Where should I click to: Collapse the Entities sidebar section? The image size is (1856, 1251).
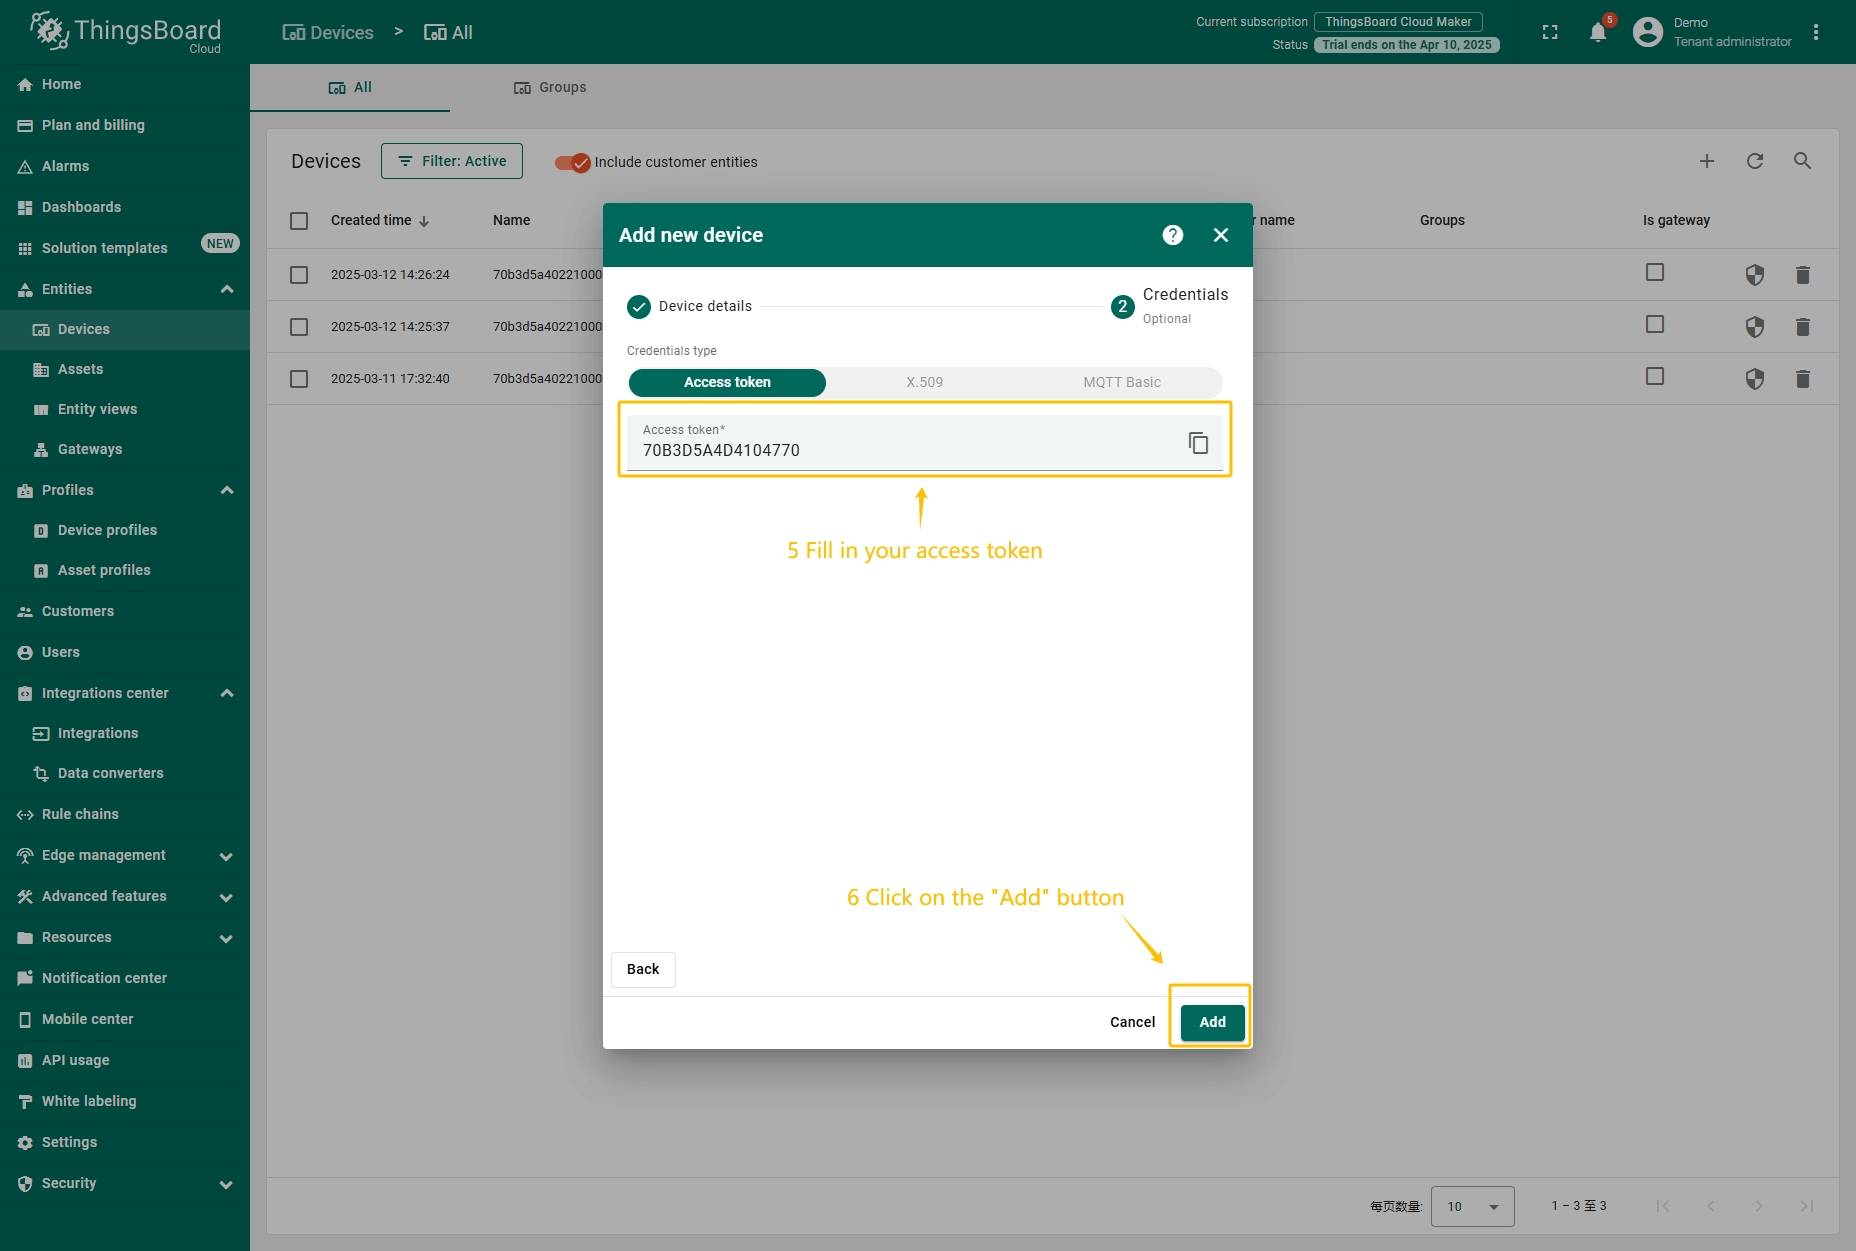coord(227,289)
